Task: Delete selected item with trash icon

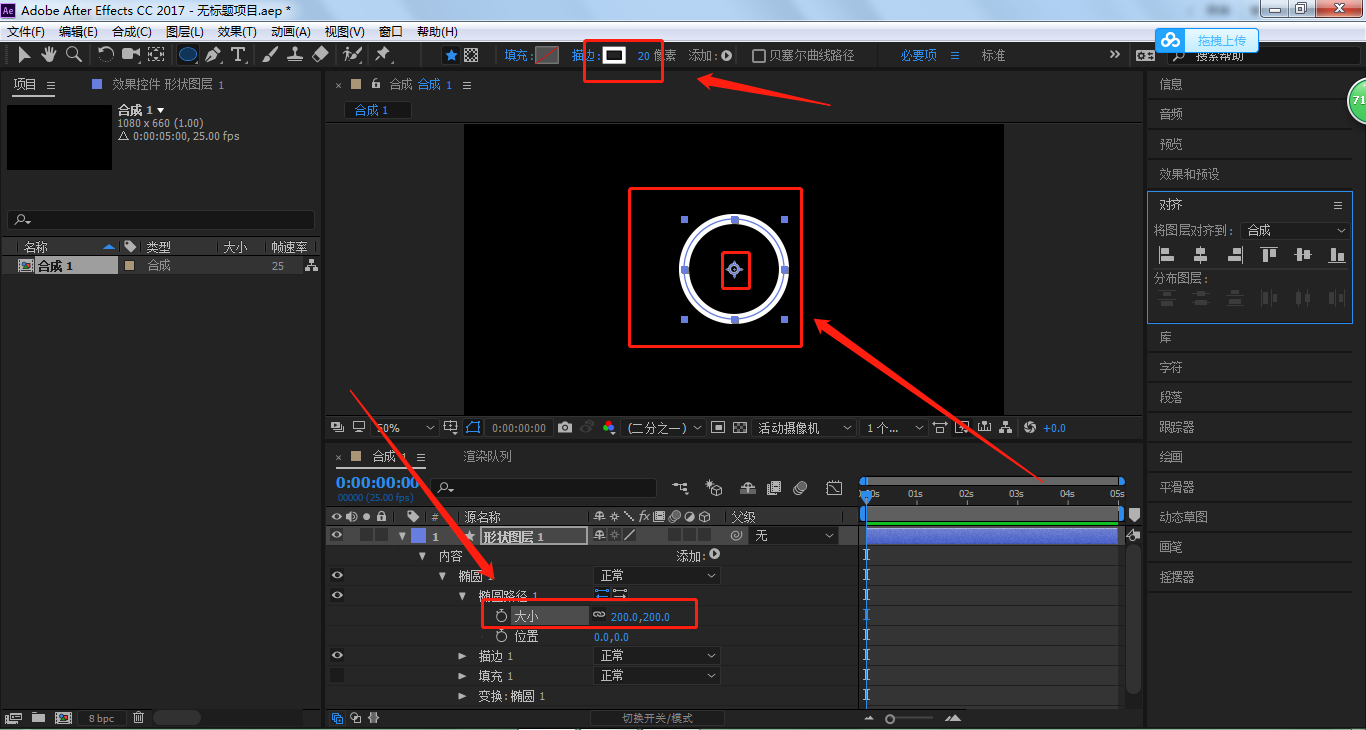Action: [x=139, y=718]
